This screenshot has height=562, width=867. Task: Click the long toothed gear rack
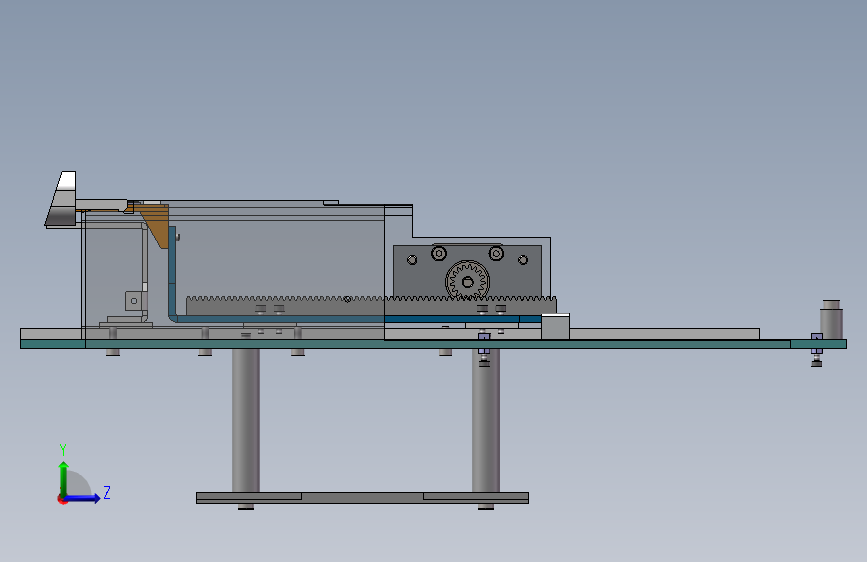pos(371,306)
